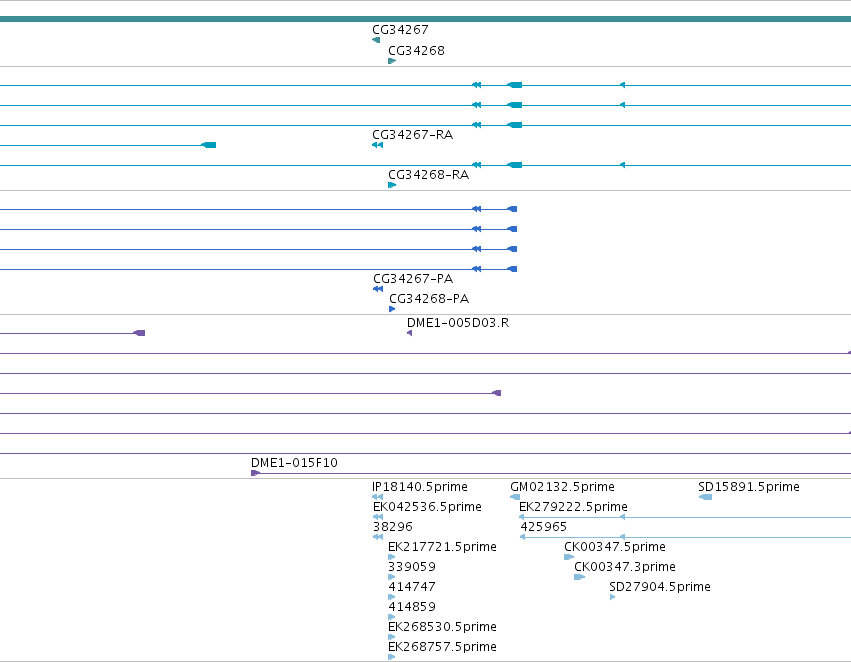The width and height of the screenshot is (851, 662).
Task: Select the DME1-005D03.R purple arrow glyph
Action: tap(409, 333)
